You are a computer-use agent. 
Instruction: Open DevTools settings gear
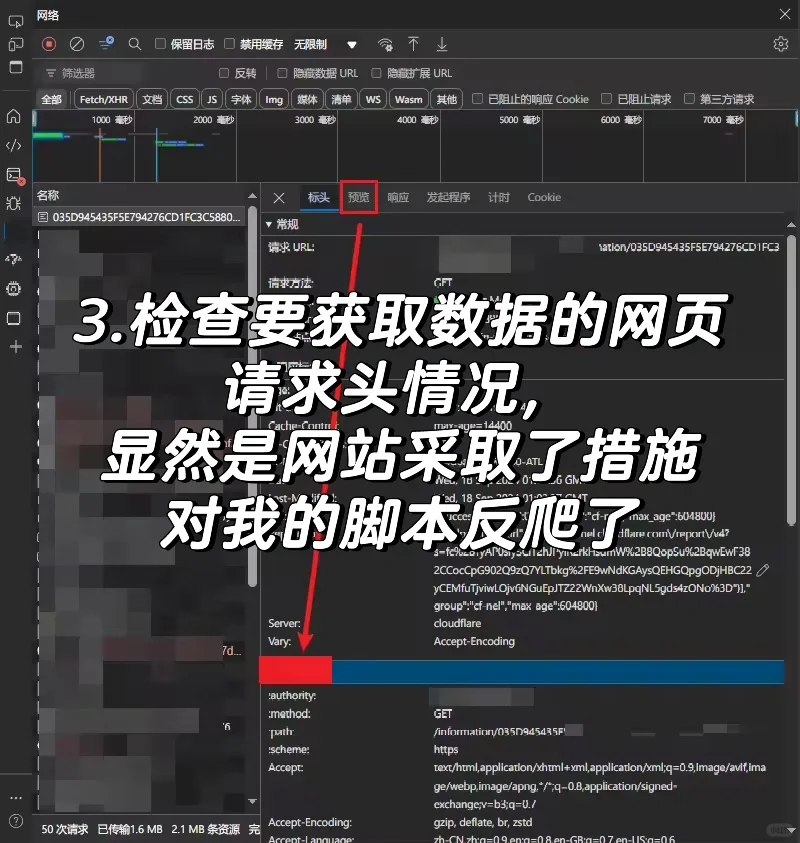click(781, 44)
